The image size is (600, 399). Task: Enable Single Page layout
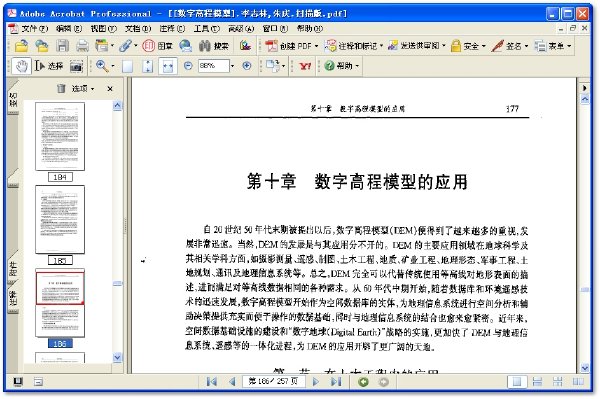517,381
